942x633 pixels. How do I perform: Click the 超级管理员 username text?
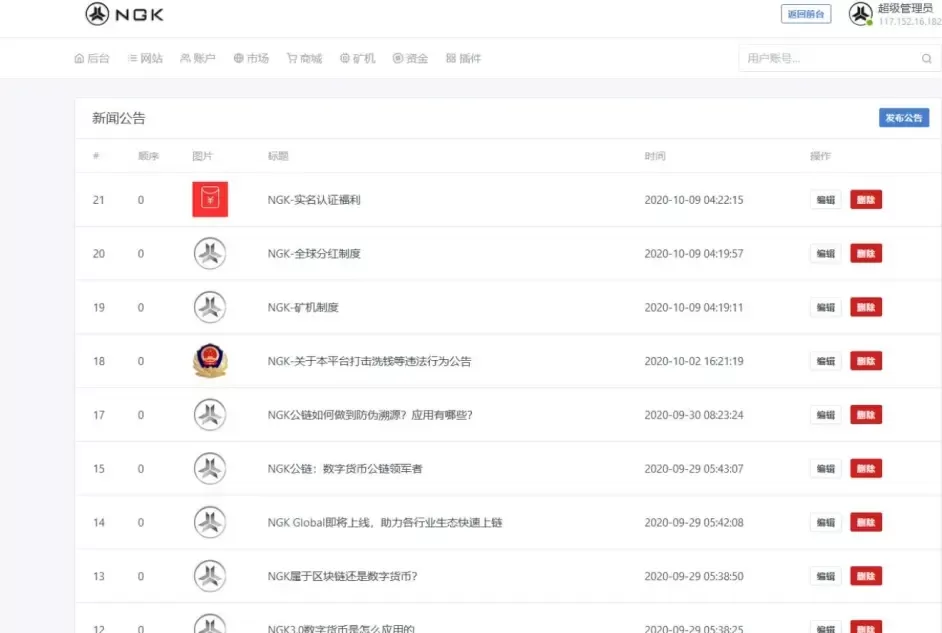(x=905, y=8)
